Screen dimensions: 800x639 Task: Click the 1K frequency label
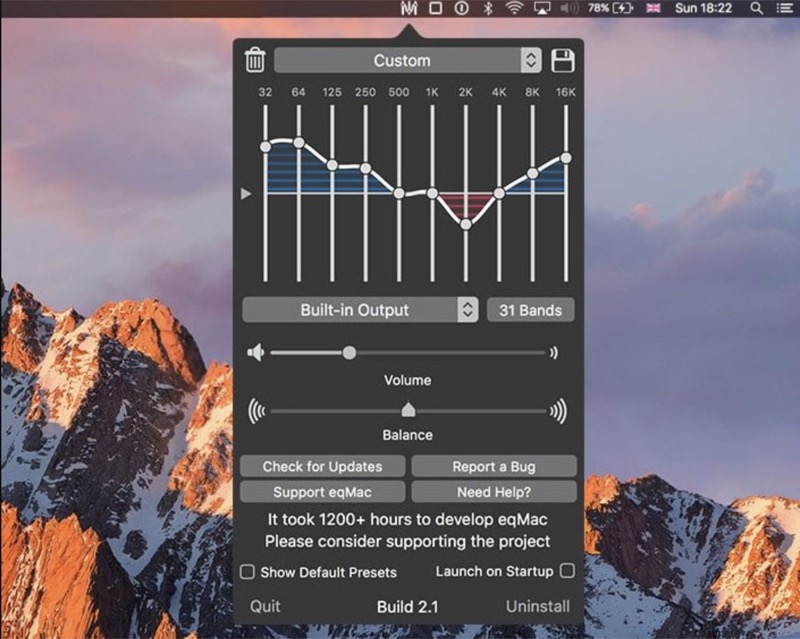[x=432, y=92]
